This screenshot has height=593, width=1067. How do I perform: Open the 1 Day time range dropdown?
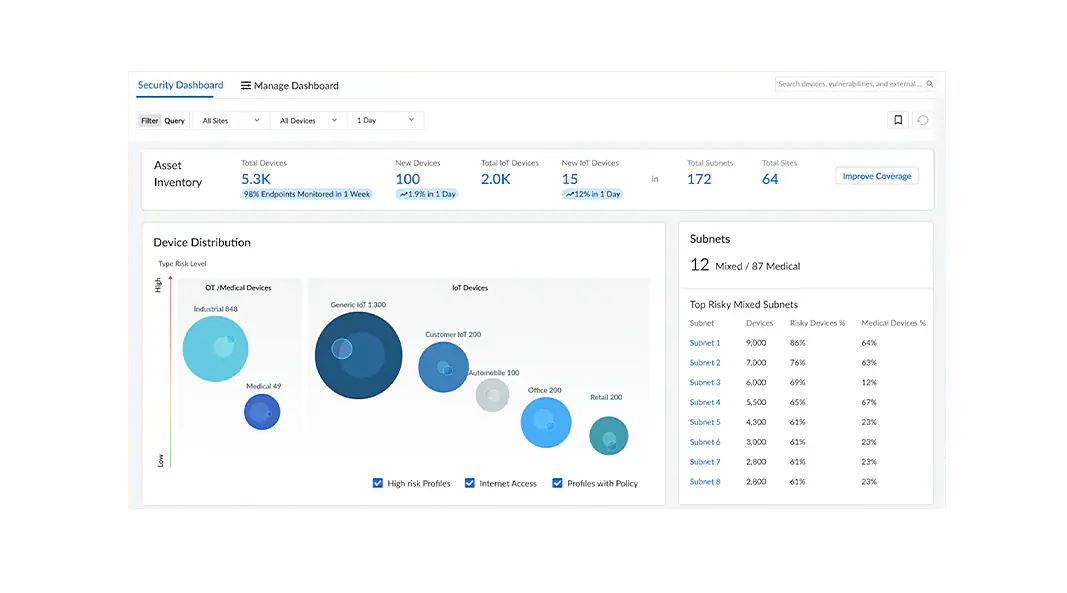tap(385, 121)
